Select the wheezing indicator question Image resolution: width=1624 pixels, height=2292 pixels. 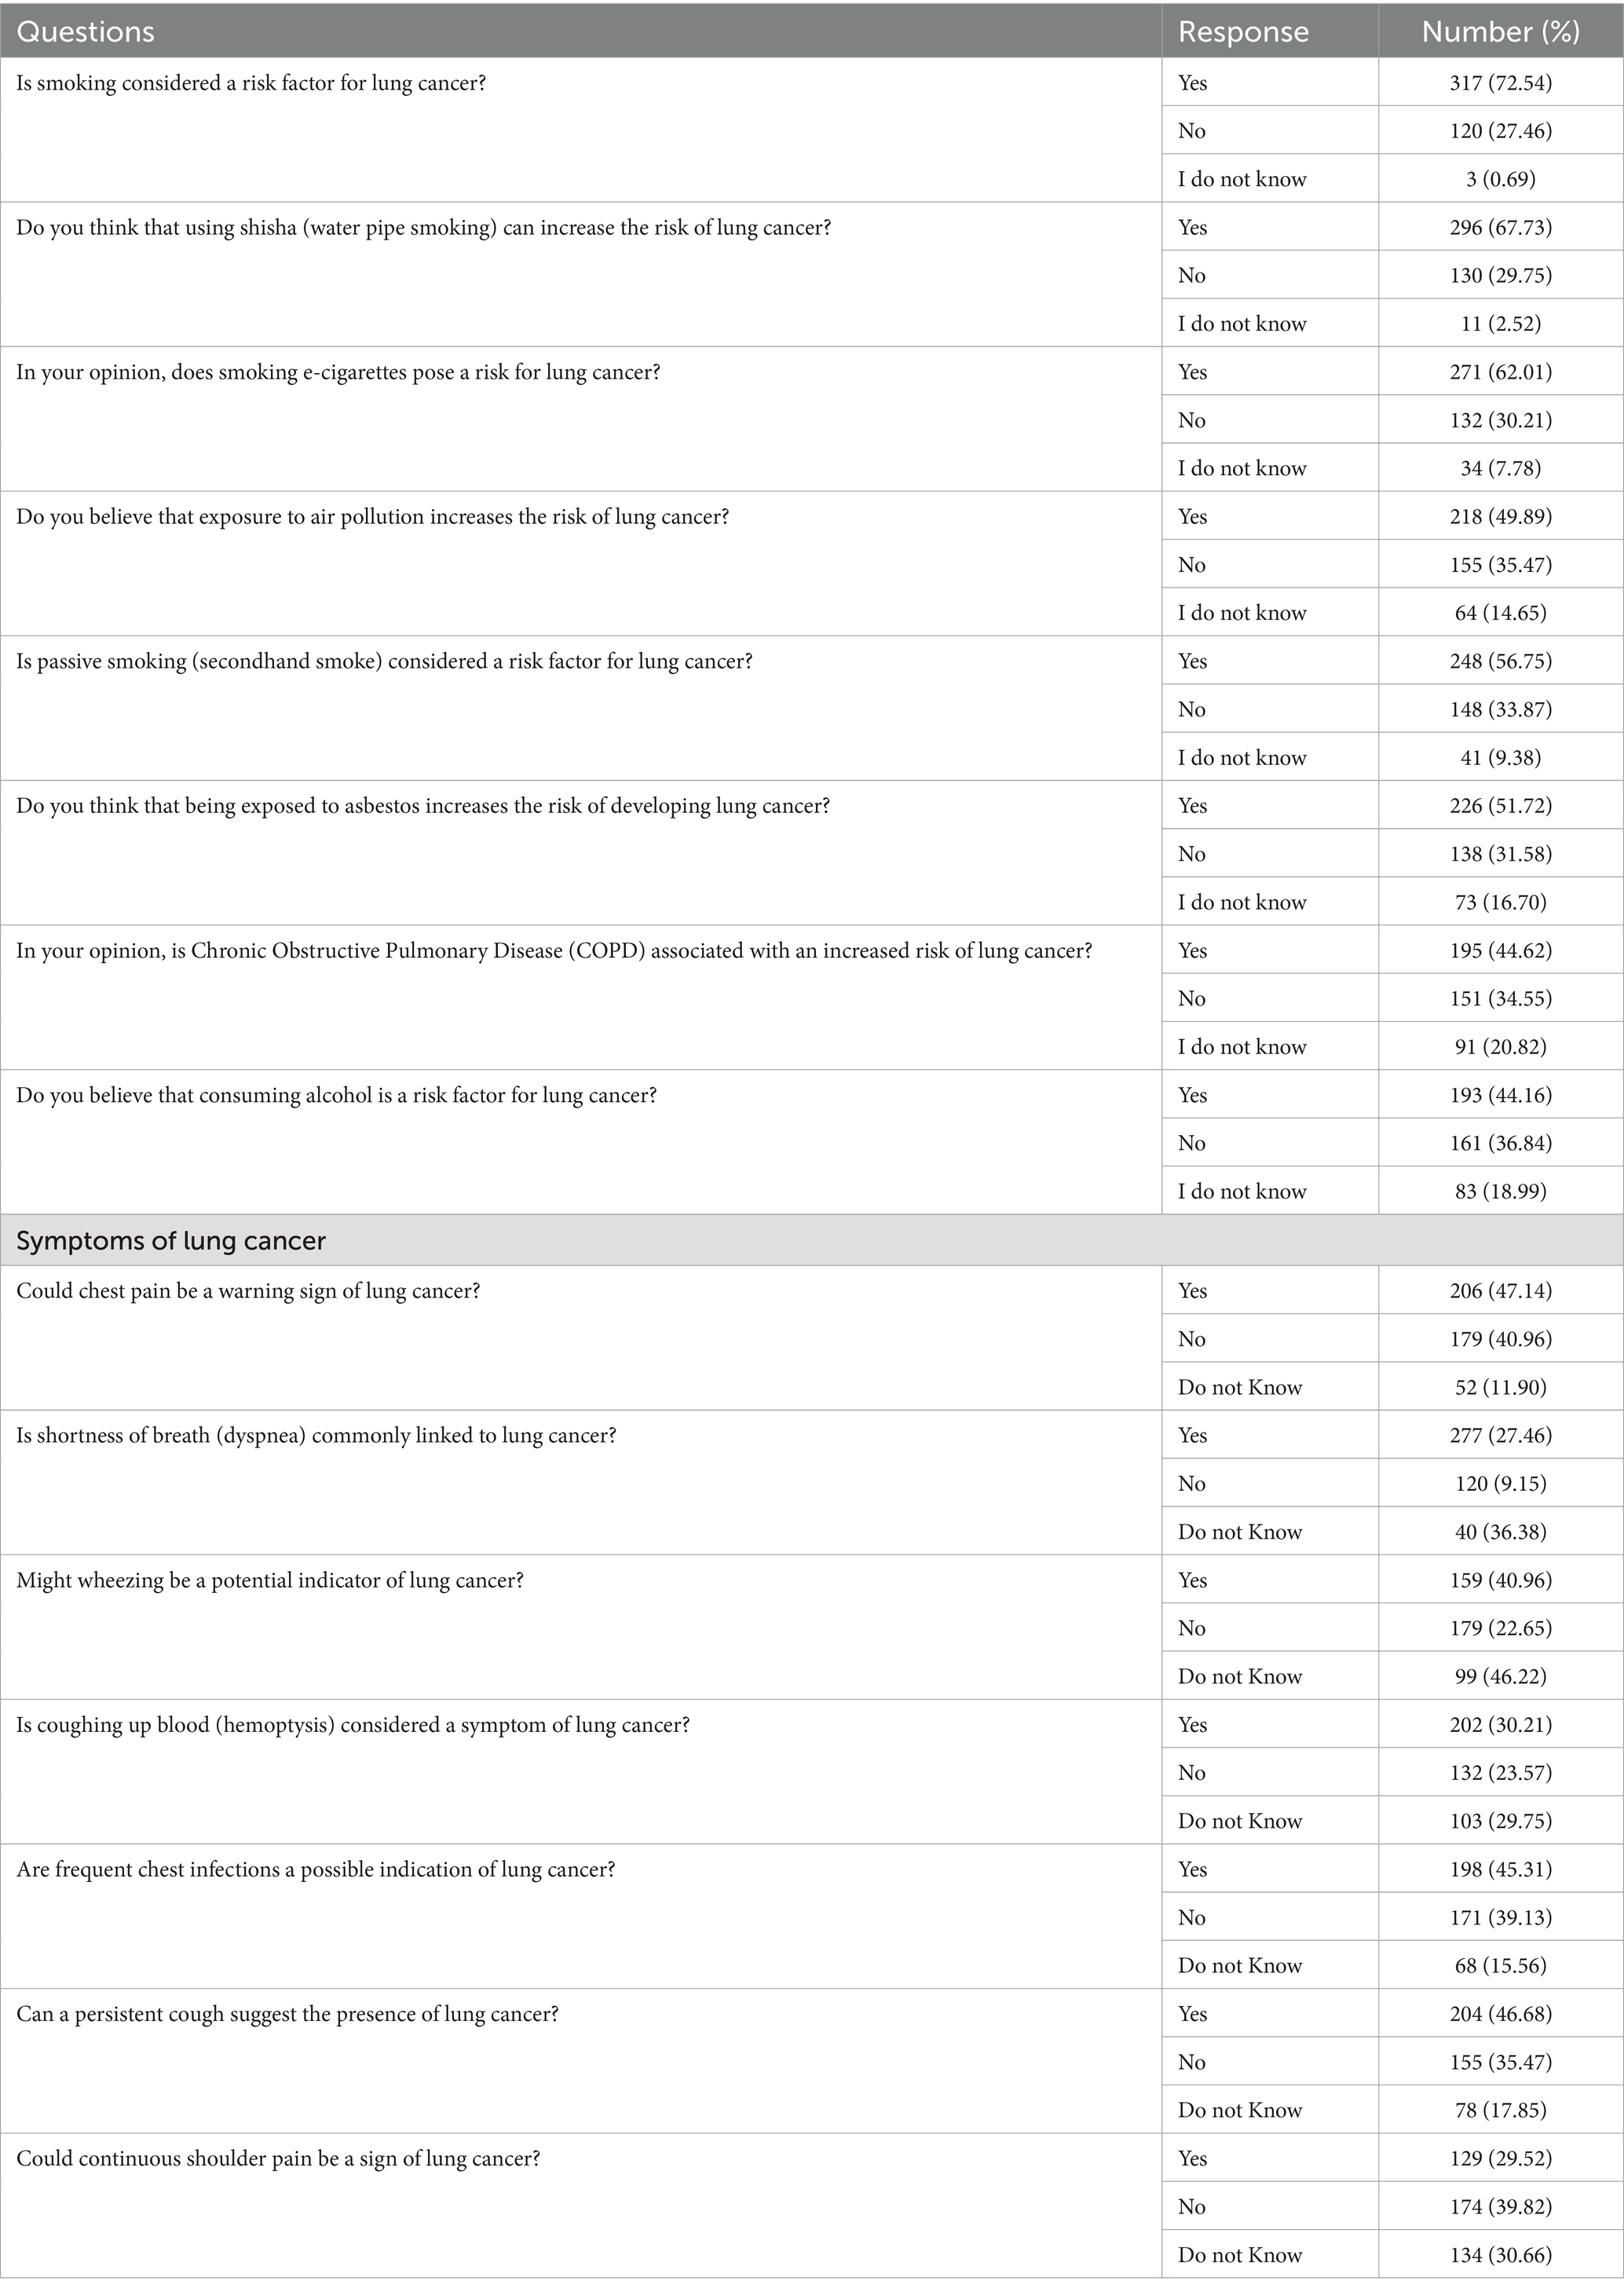[x=270, y=1581]
